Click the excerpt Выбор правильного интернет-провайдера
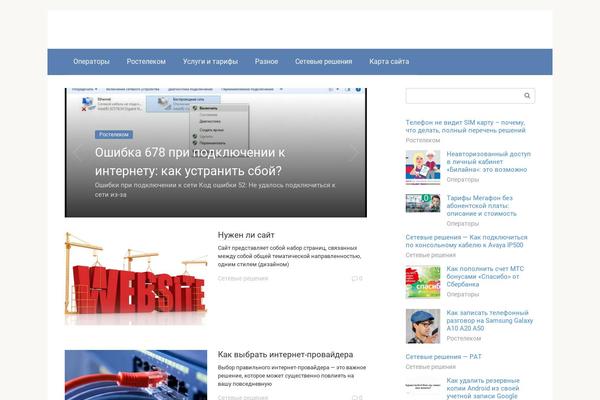 (292, 376)
